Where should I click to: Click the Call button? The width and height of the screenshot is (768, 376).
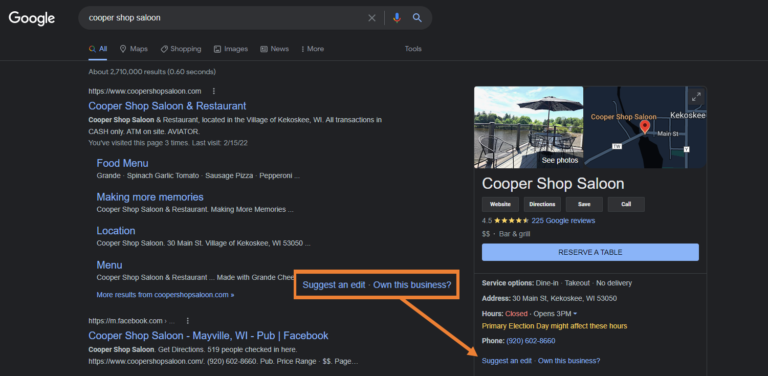pyautogui.click(x=626, y=204)
